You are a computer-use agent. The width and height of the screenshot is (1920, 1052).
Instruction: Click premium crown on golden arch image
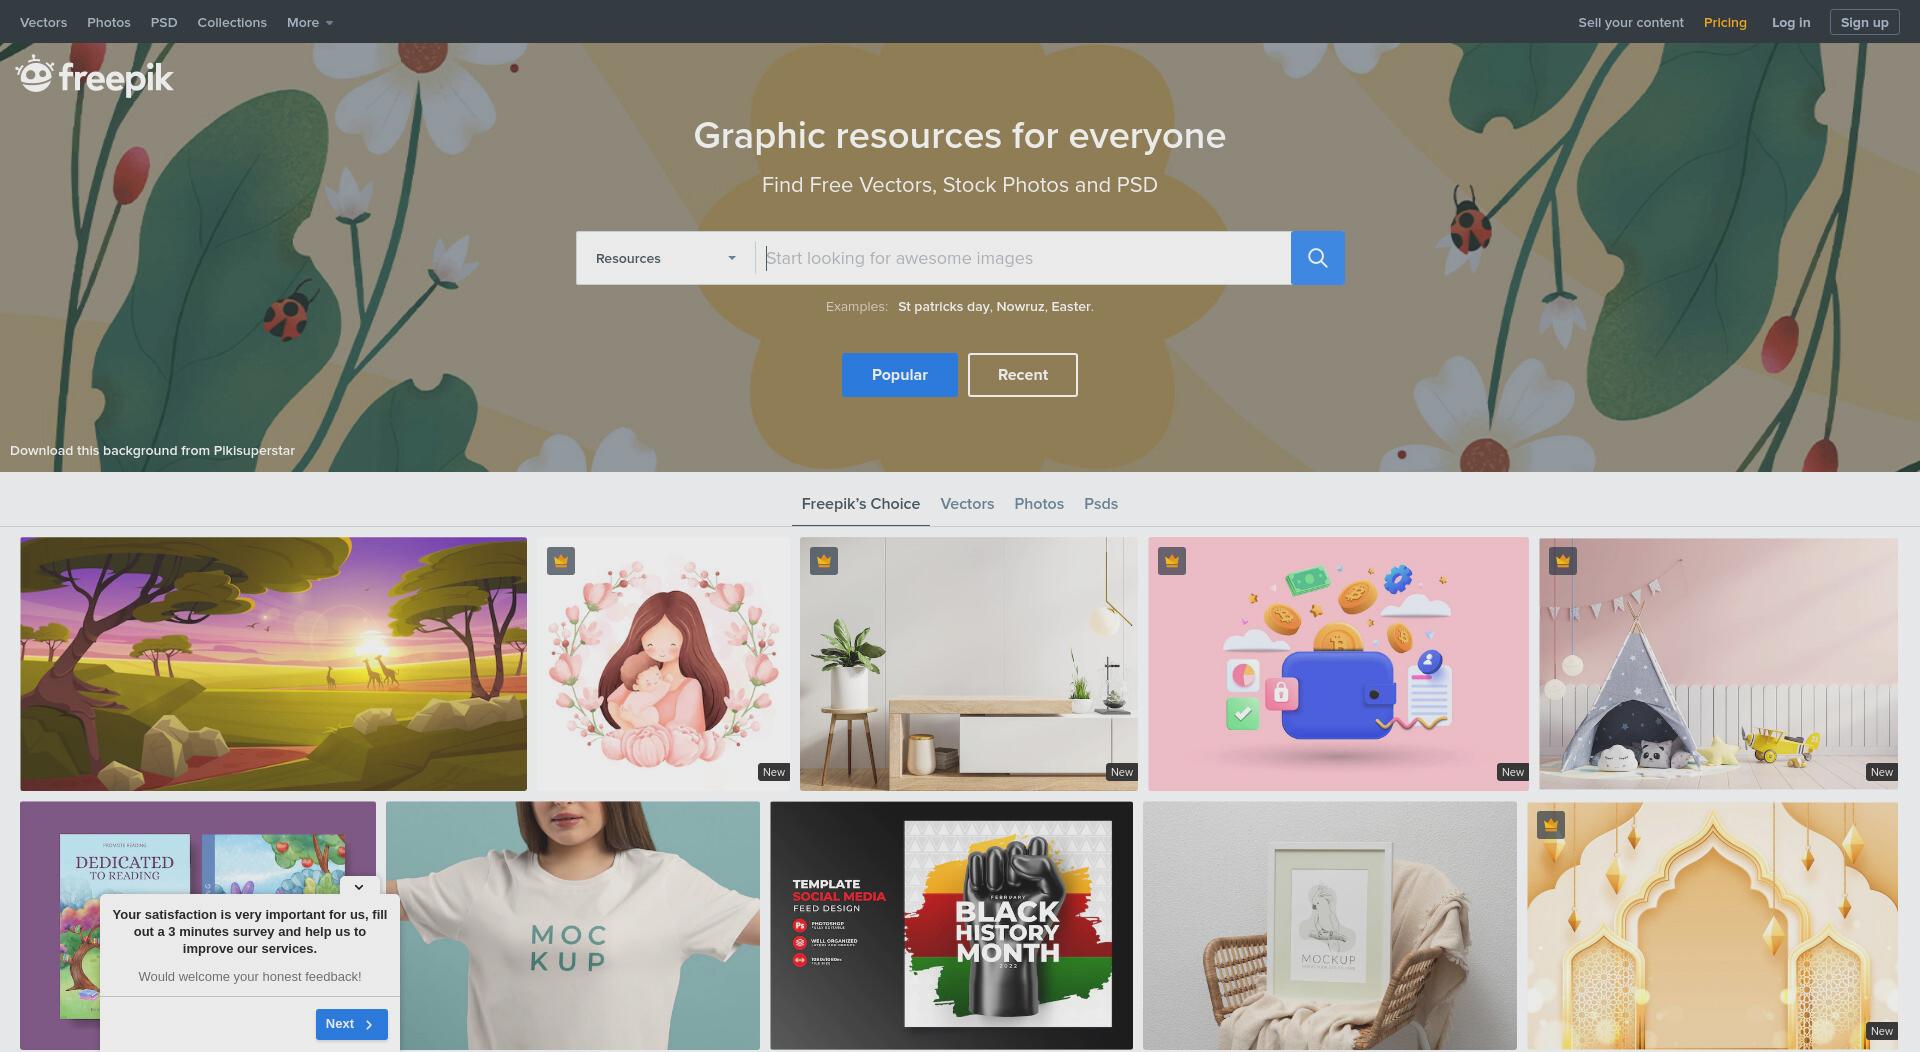[x=1551, y=825]
